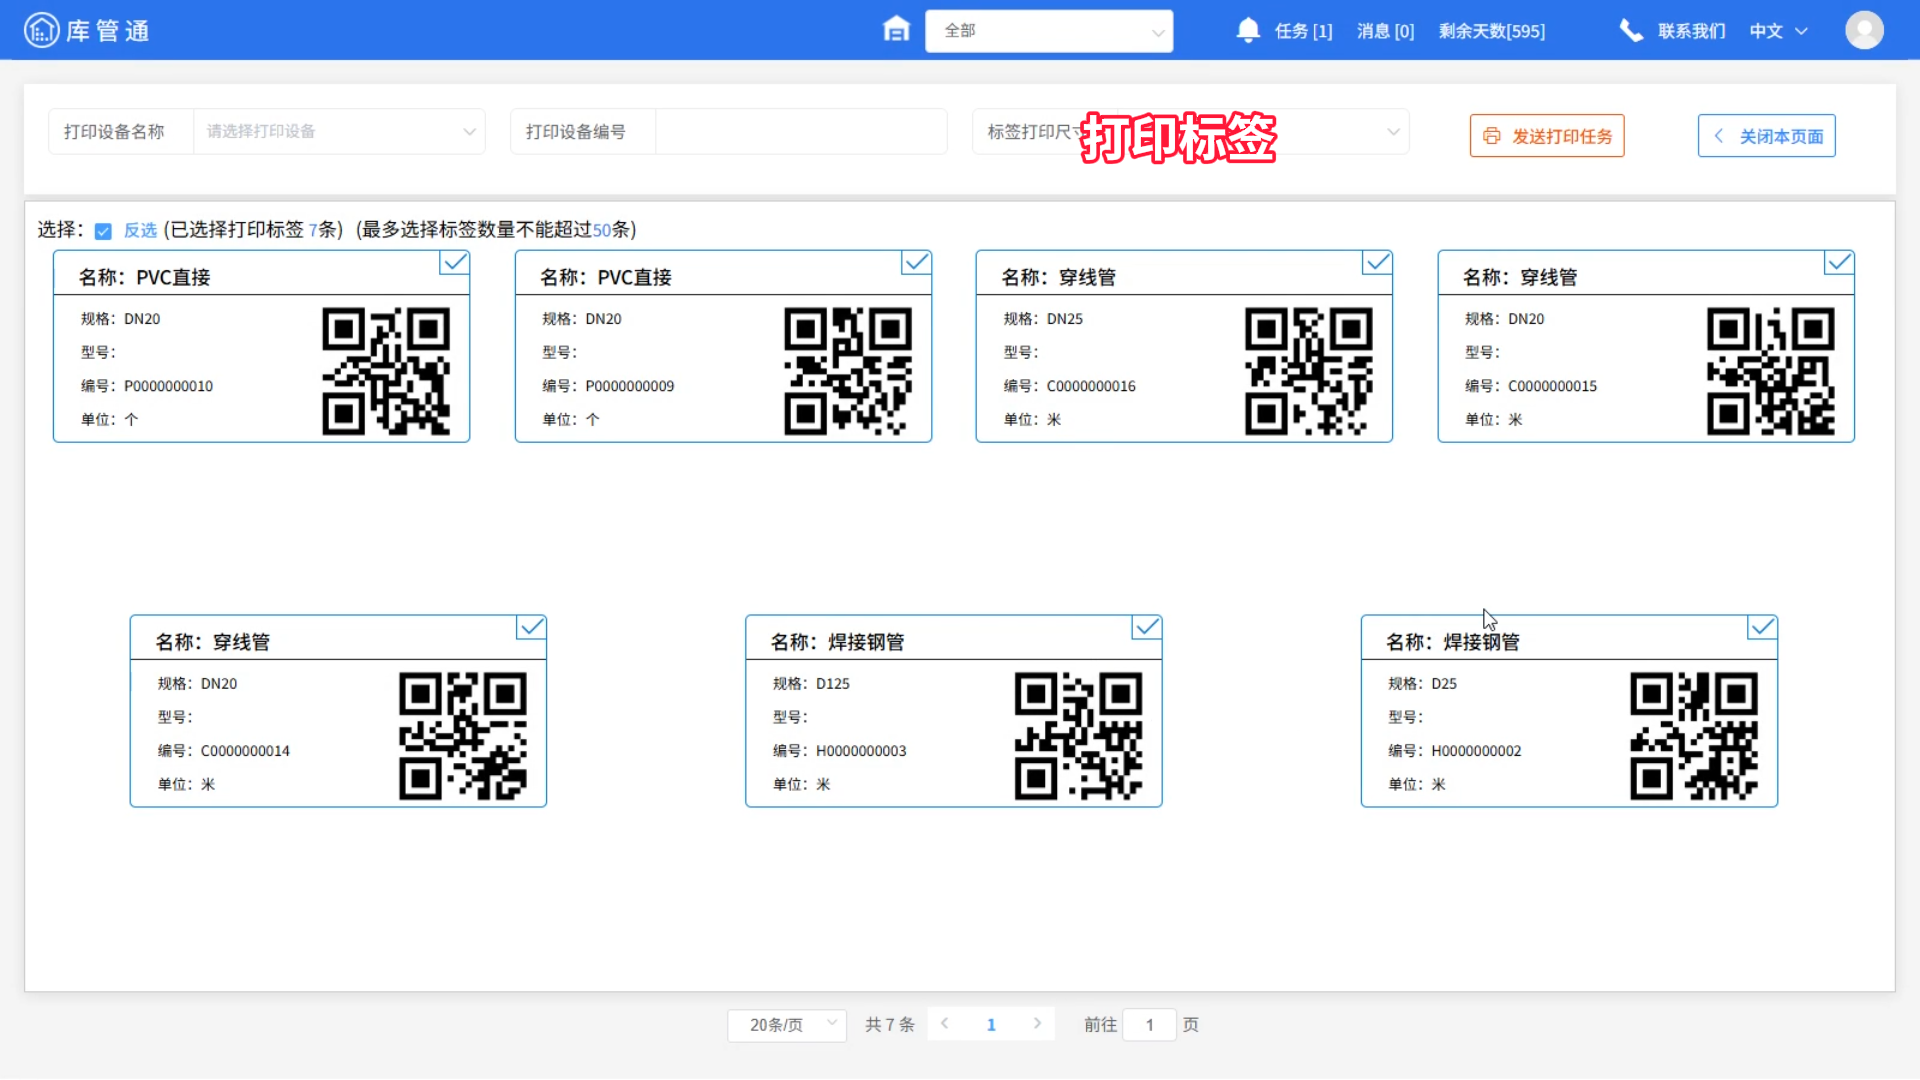Screen dimensions: 1920x1080
Task: Click the 关闭本页面 button
Action: [1767, 136]
